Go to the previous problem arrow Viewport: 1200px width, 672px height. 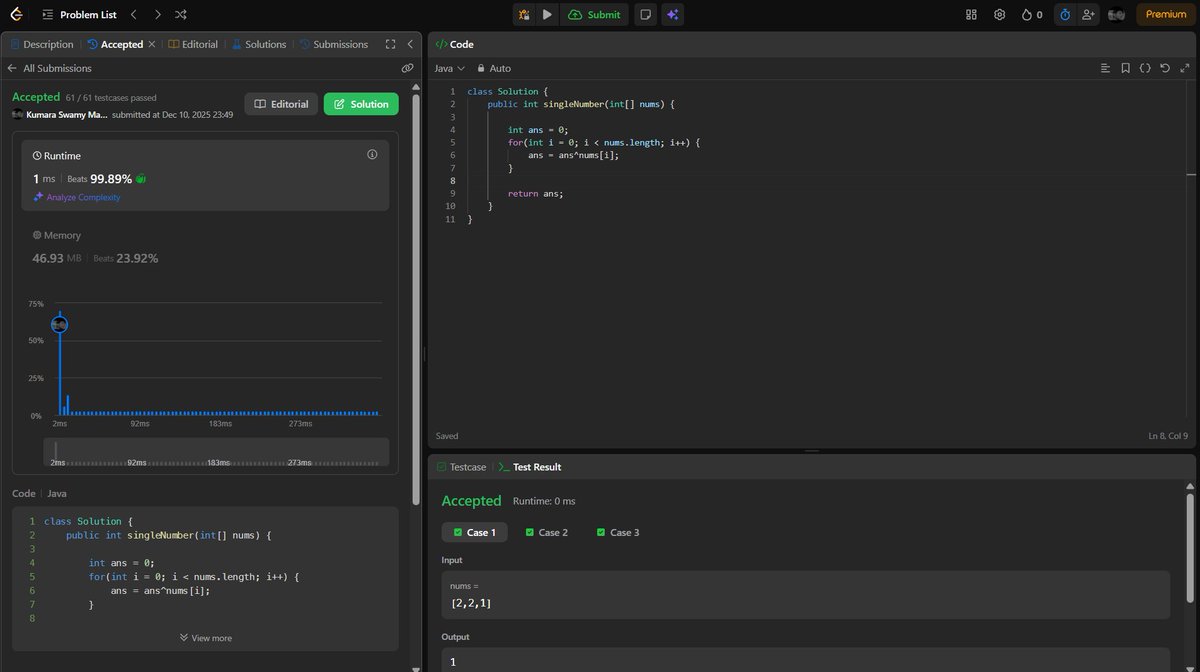coord(134,15)
